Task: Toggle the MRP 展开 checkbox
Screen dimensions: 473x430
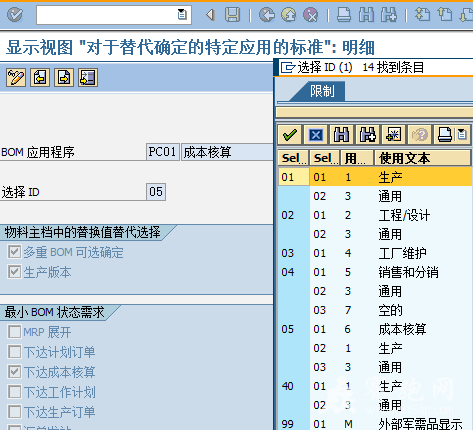Action: (14, 332)
